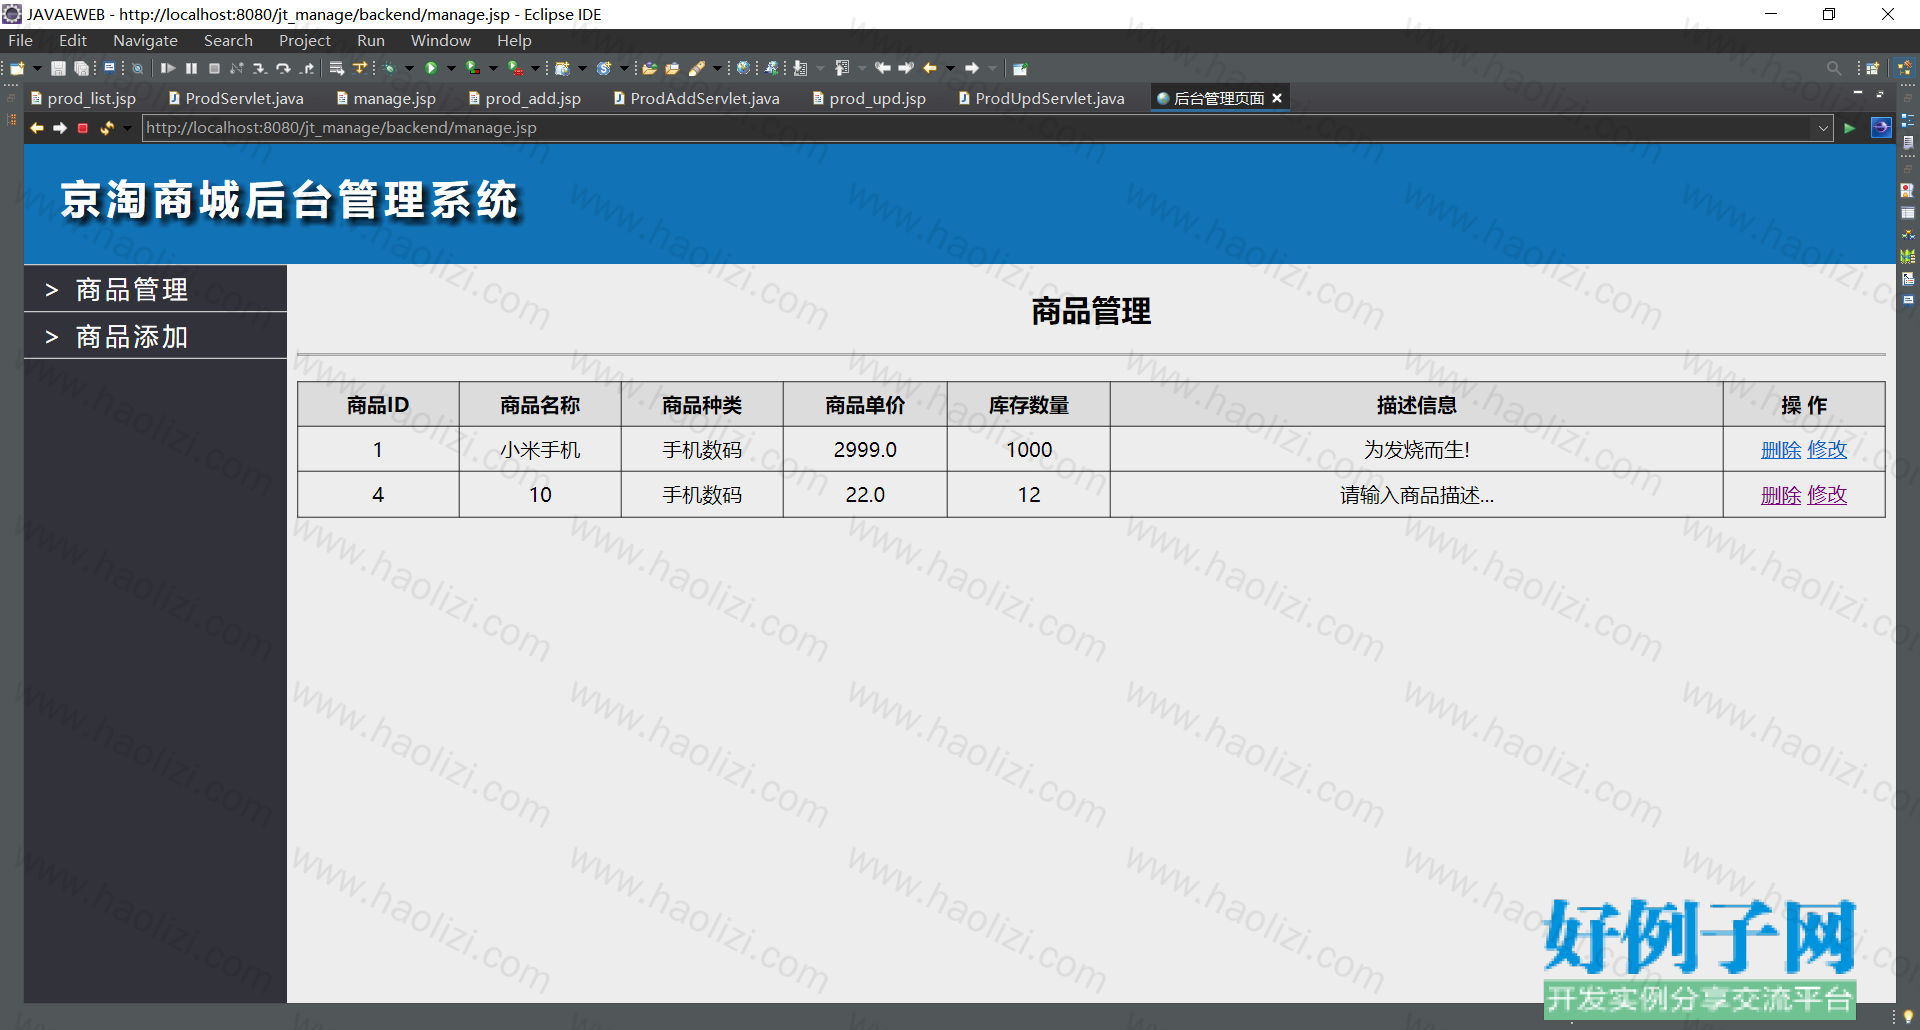The height and width of the screenshot is (1030, 1920).
Task: Click the Last Edit Location arrow
Action: [882, 68]
